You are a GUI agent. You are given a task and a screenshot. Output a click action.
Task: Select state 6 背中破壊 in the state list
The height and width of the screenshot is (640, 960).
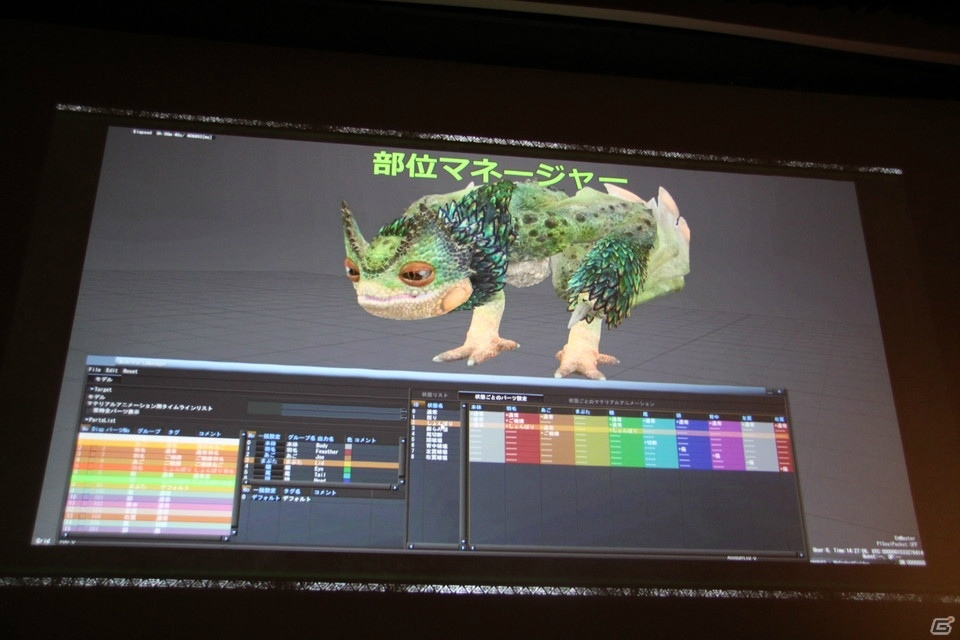click(435, 446)
